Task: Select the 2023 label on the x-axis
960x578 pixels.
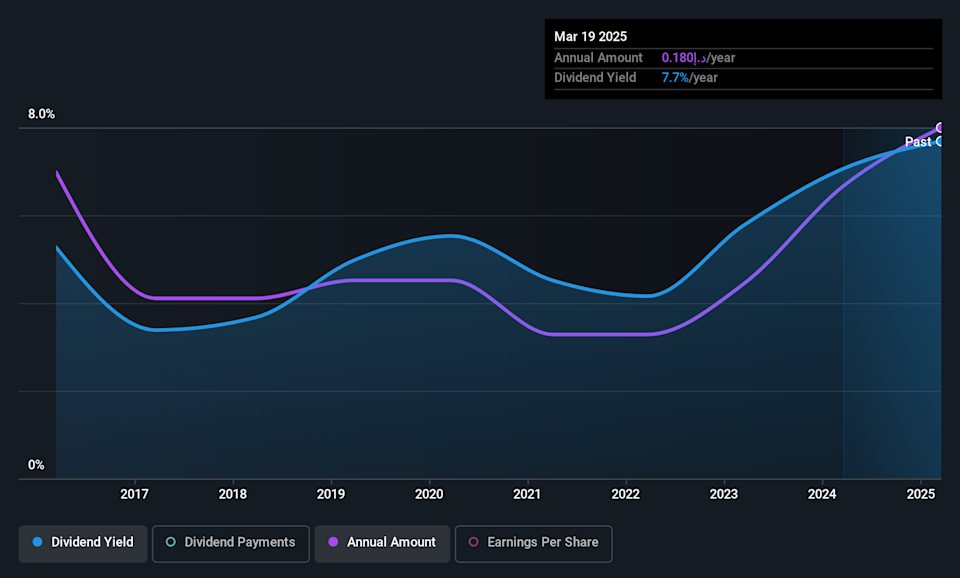Action: coord(723,494)
